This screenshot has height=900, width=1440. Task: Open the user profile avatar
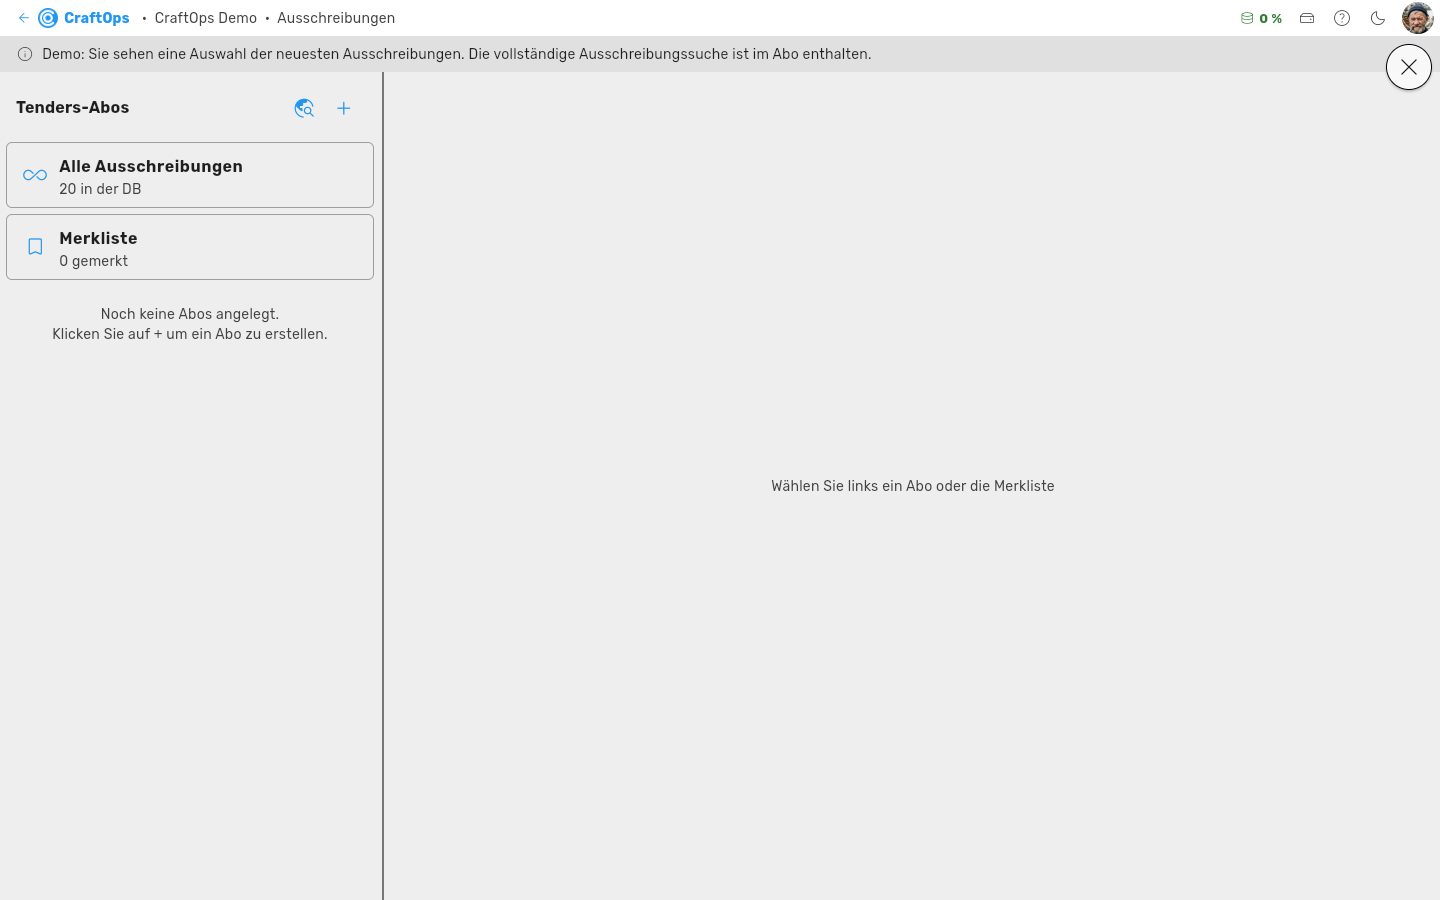(x=1418, y=18)
